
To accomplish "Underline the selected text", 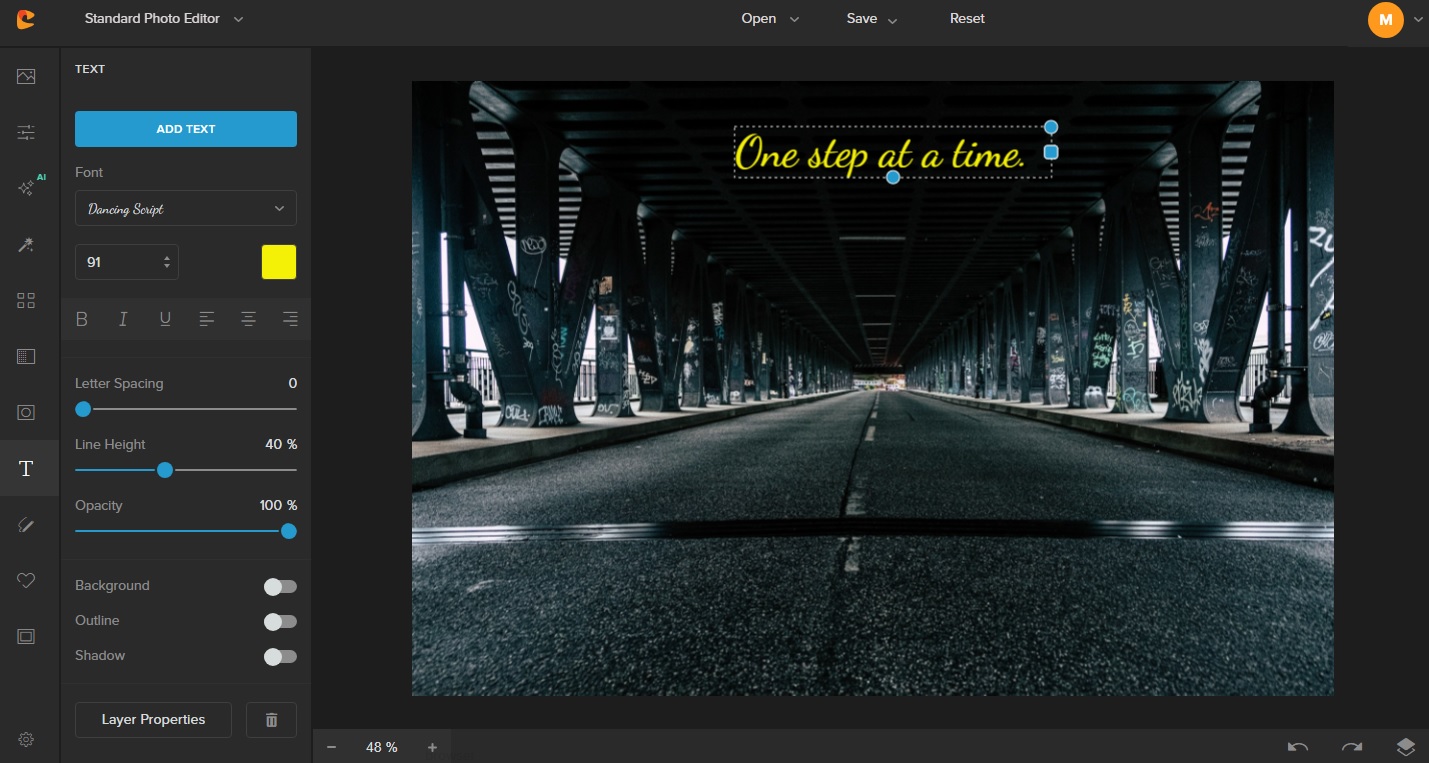I will coord(165,319).
